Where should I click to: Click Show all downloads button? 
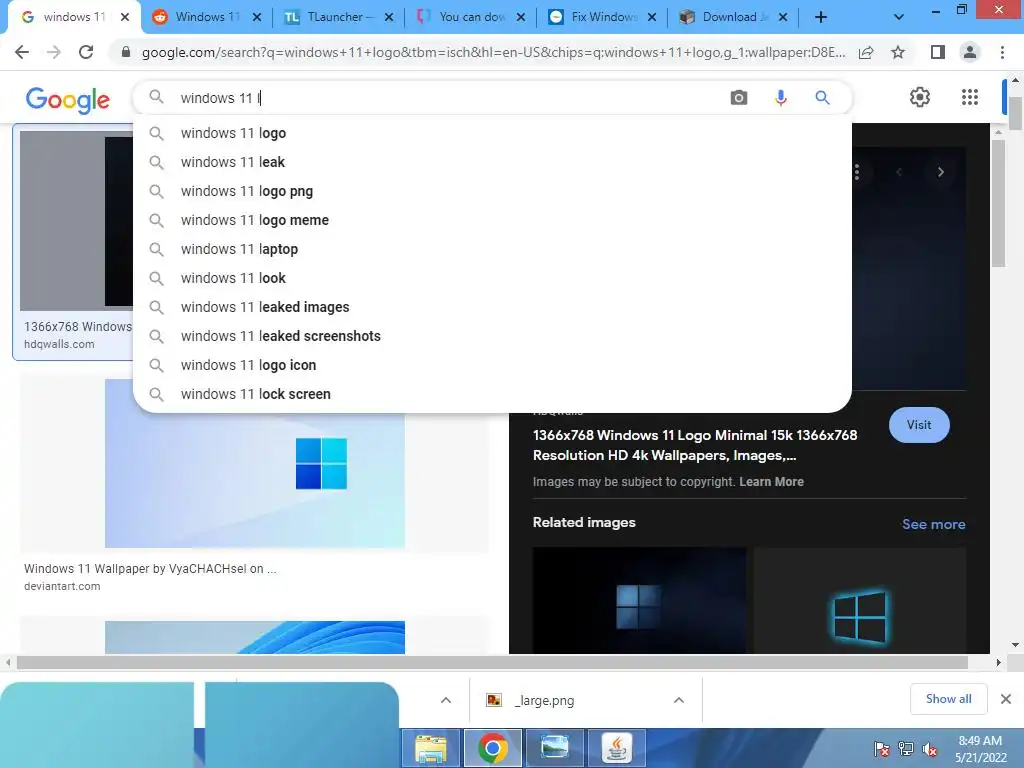(x=948, y=699)
